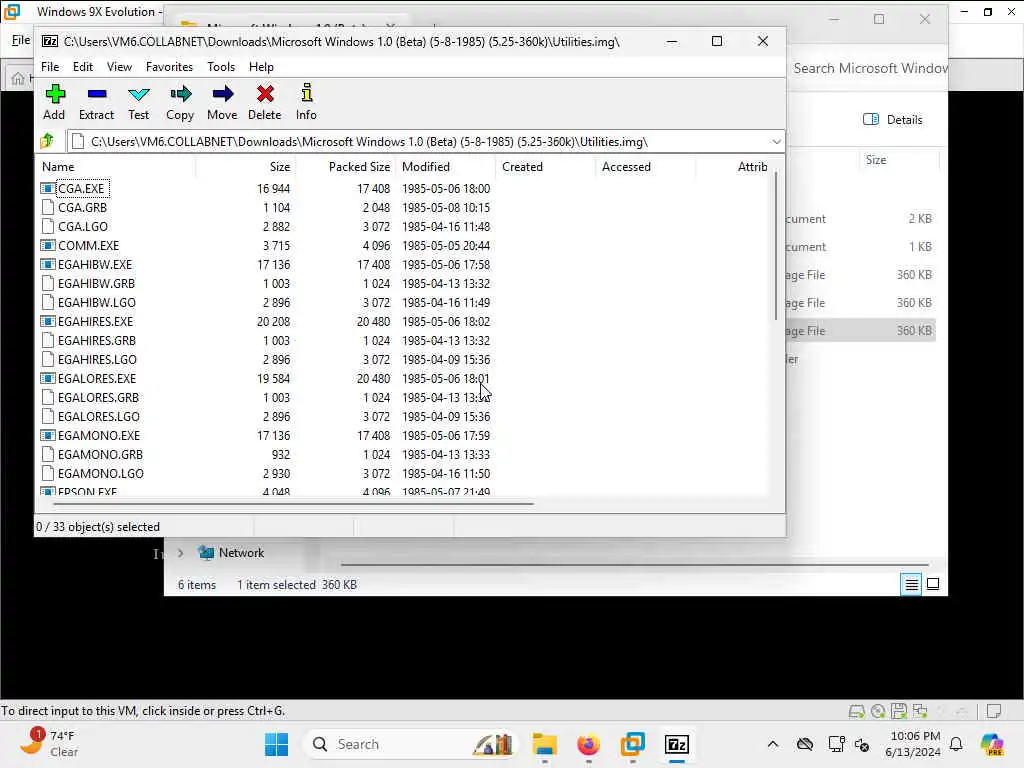Open Firefox from the taskbar
Viewport: 1024px width, 768px height.
point(588,744)
